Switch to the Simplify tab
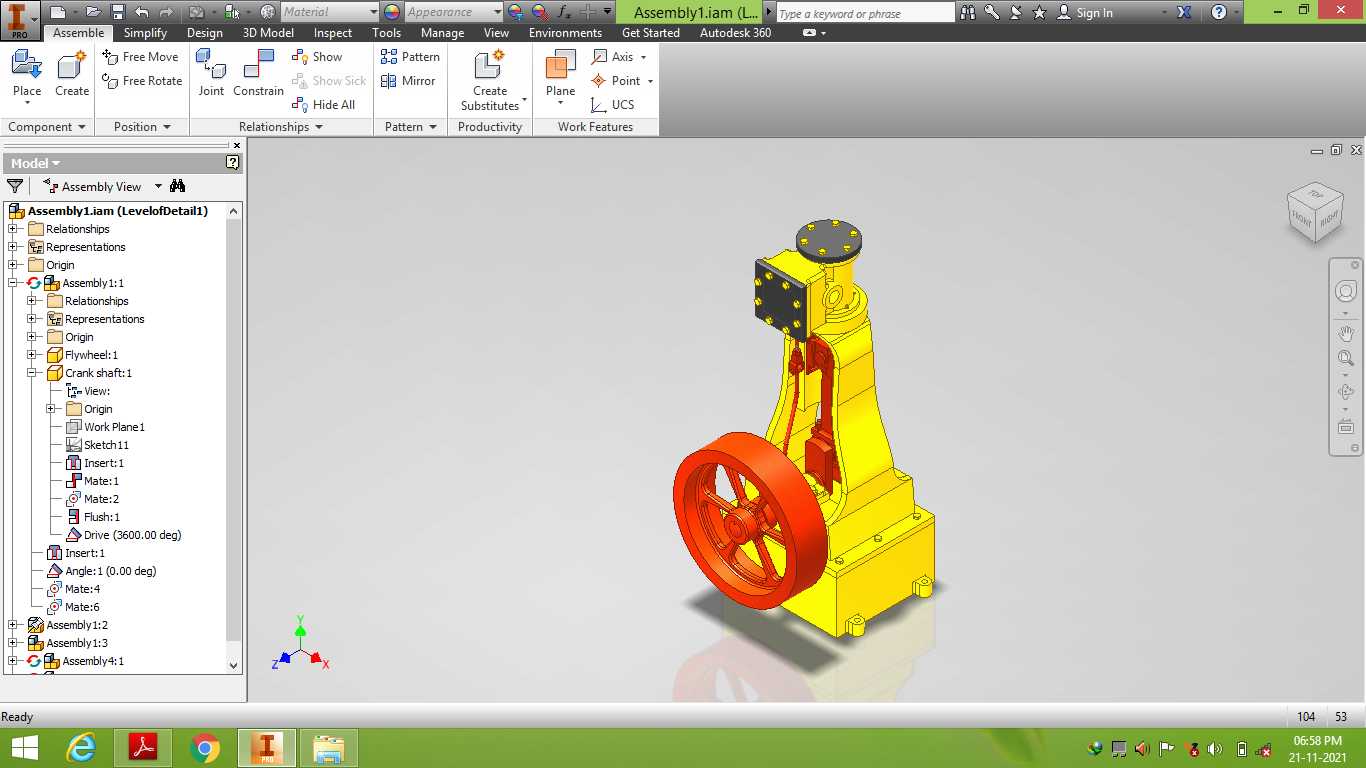The width and height of the screenshot is (1366, 768). pyautogui.click(x=145, y=33)
